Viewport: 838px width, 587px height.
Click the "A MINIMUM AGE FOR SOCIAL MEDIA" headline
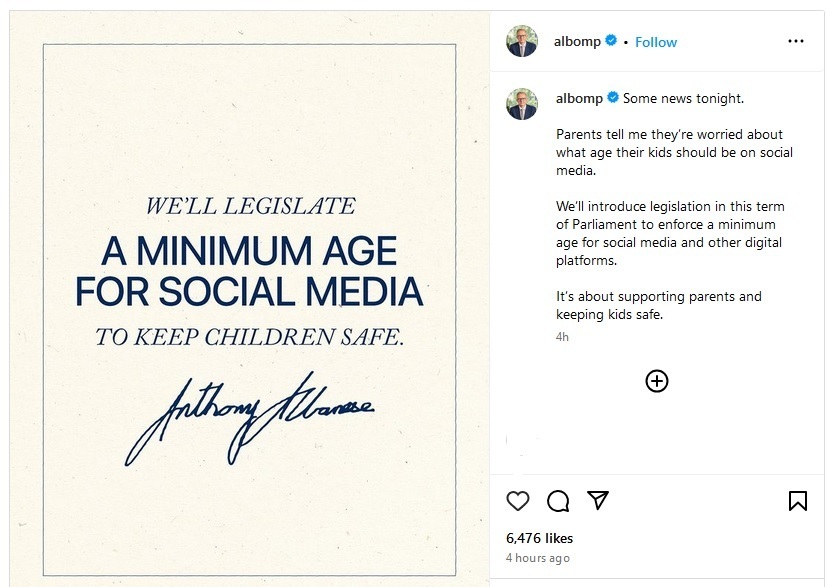[249, 270]
